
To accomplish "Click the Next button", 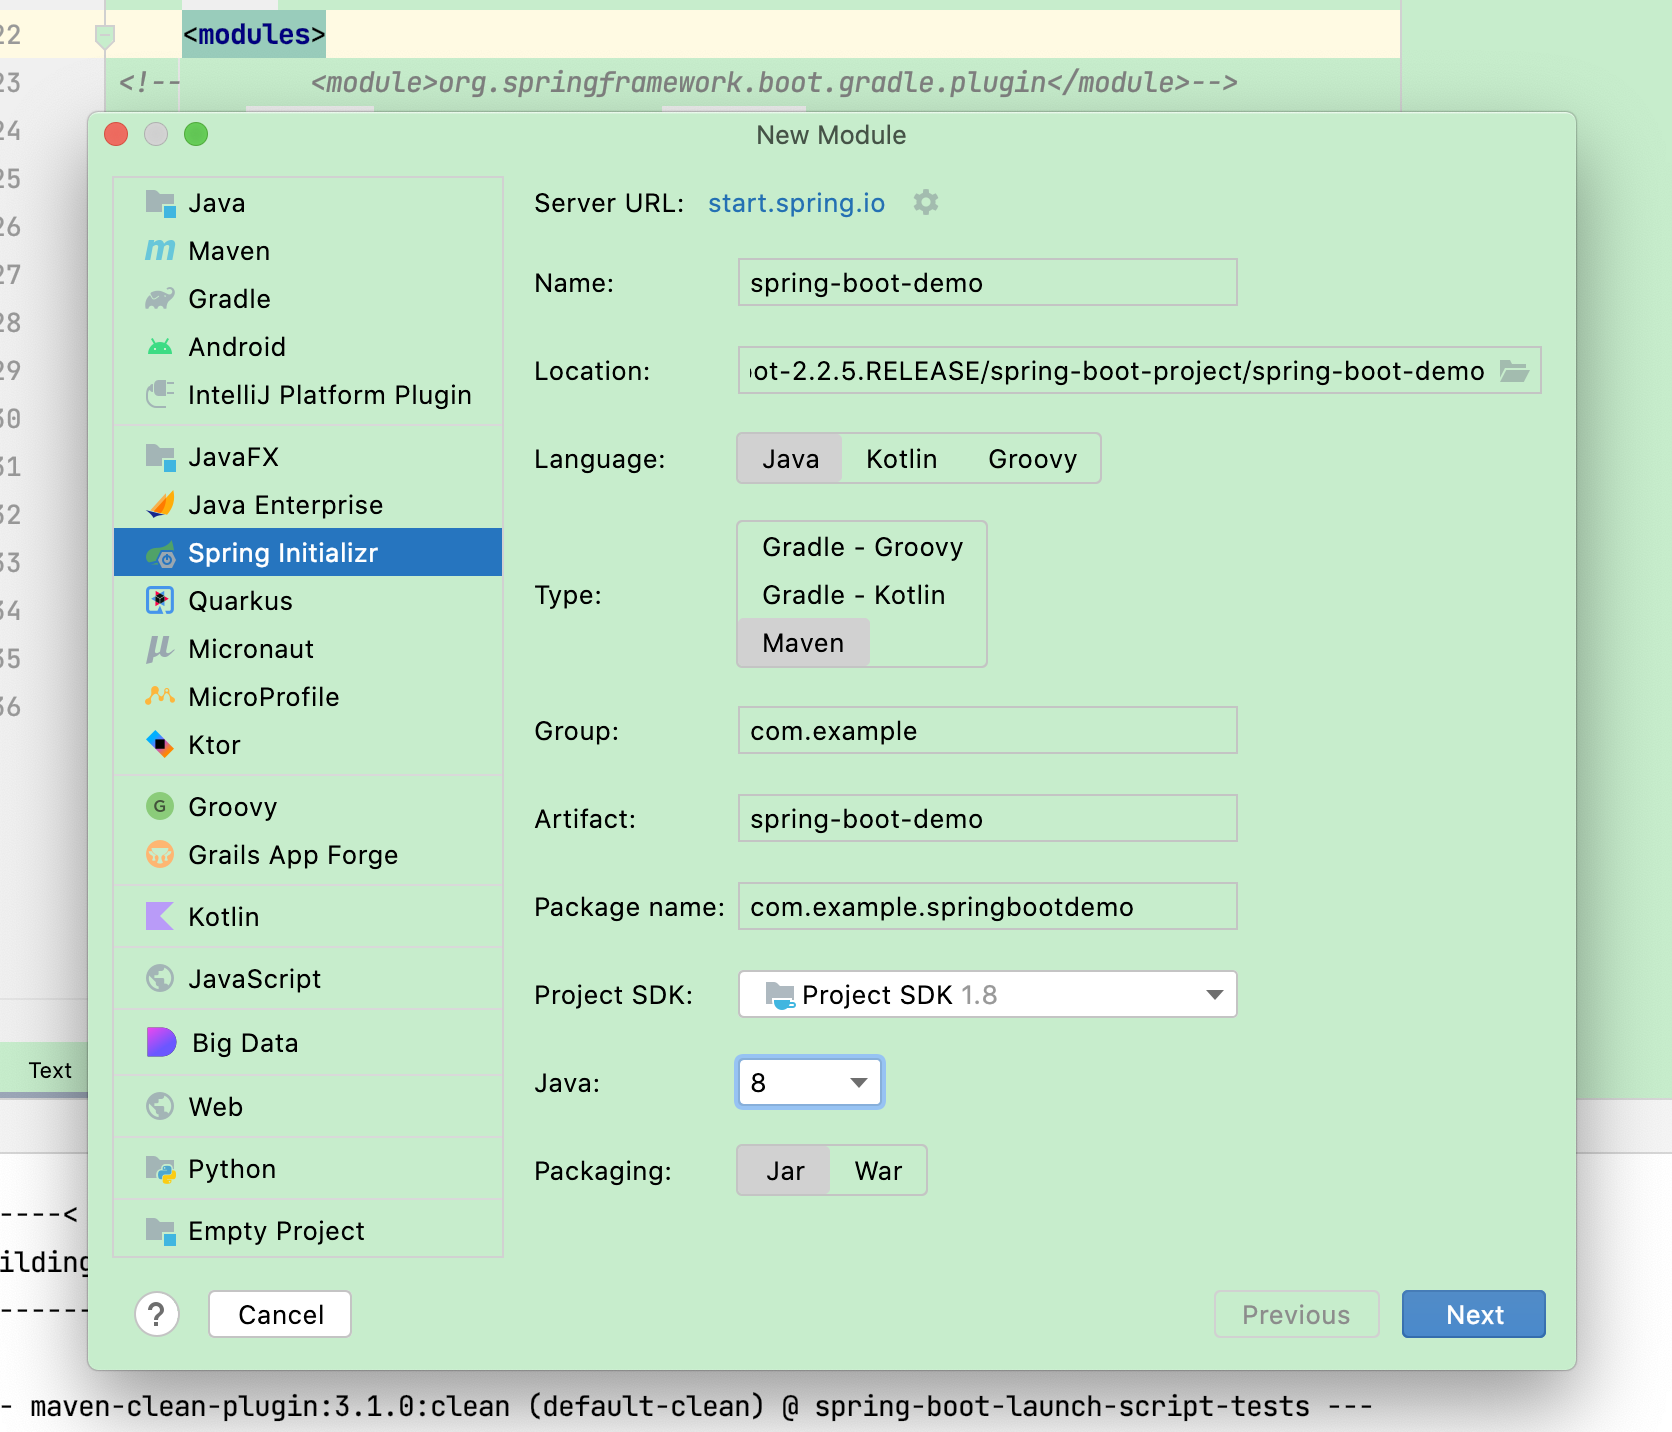I will (x=1473, y=1314).
